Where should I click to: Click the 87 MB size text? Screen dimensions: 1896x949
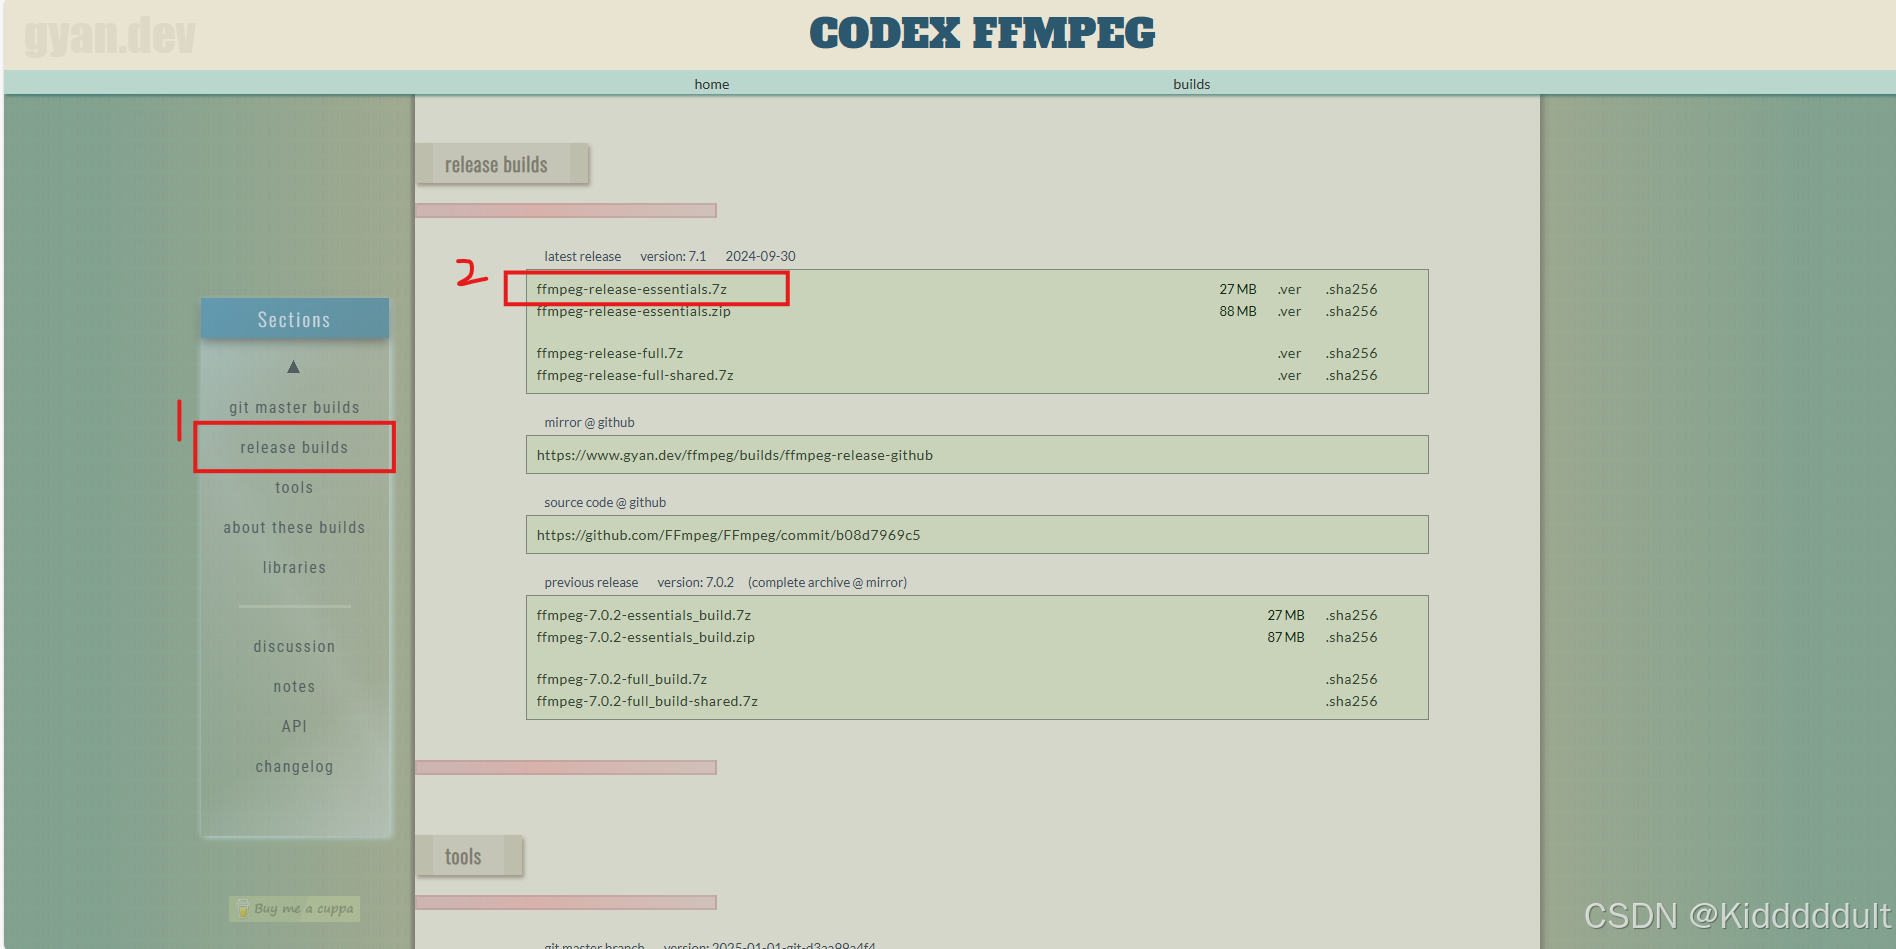(x=1285, y=637)
